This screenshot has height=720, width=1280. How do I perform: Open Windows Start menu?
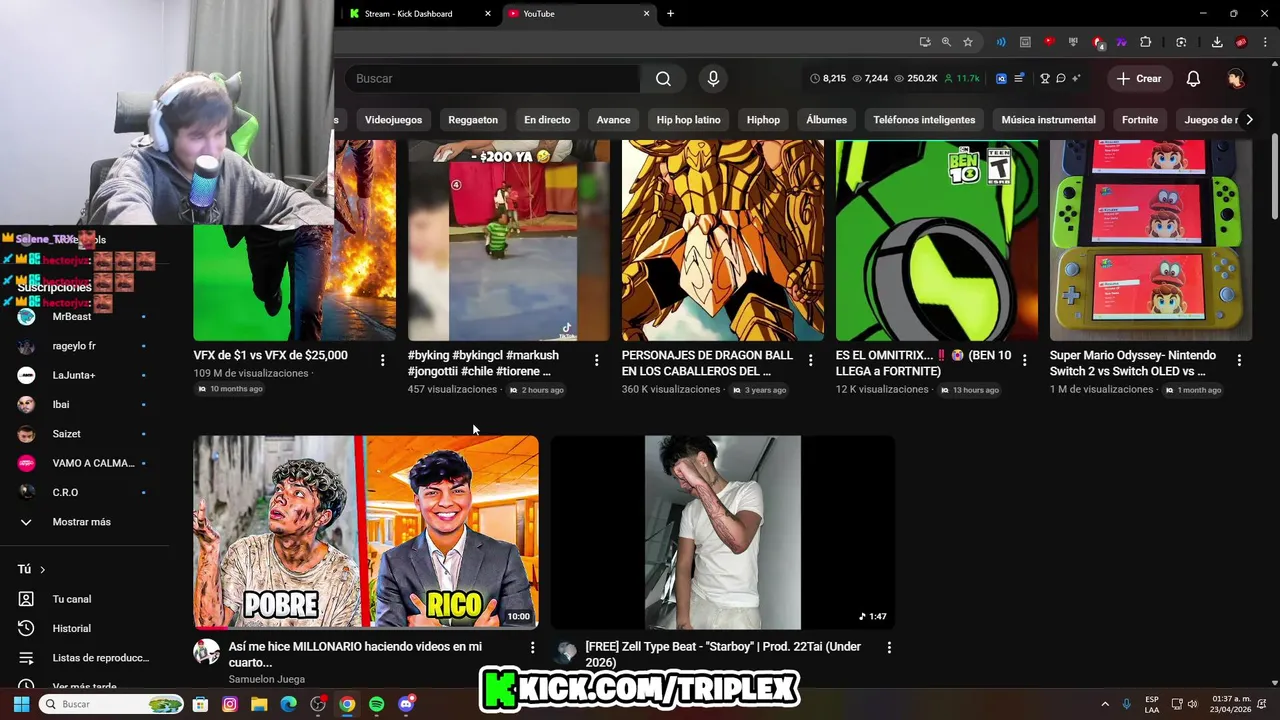click(21, 704)
